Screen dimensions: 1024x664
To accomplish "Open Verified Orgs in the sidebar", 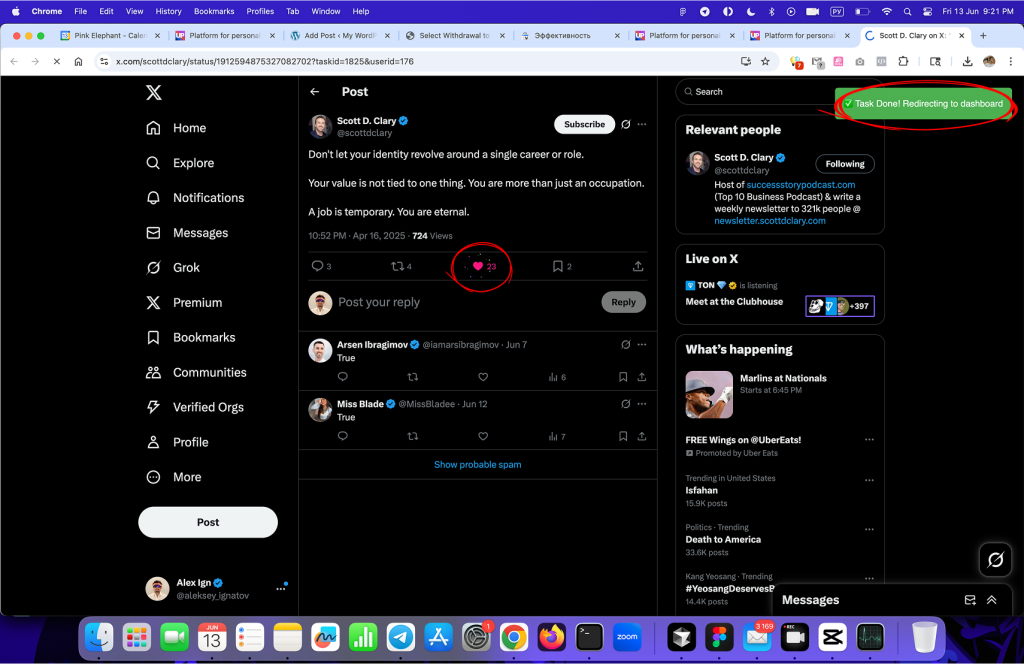I will tap(195, 407).
